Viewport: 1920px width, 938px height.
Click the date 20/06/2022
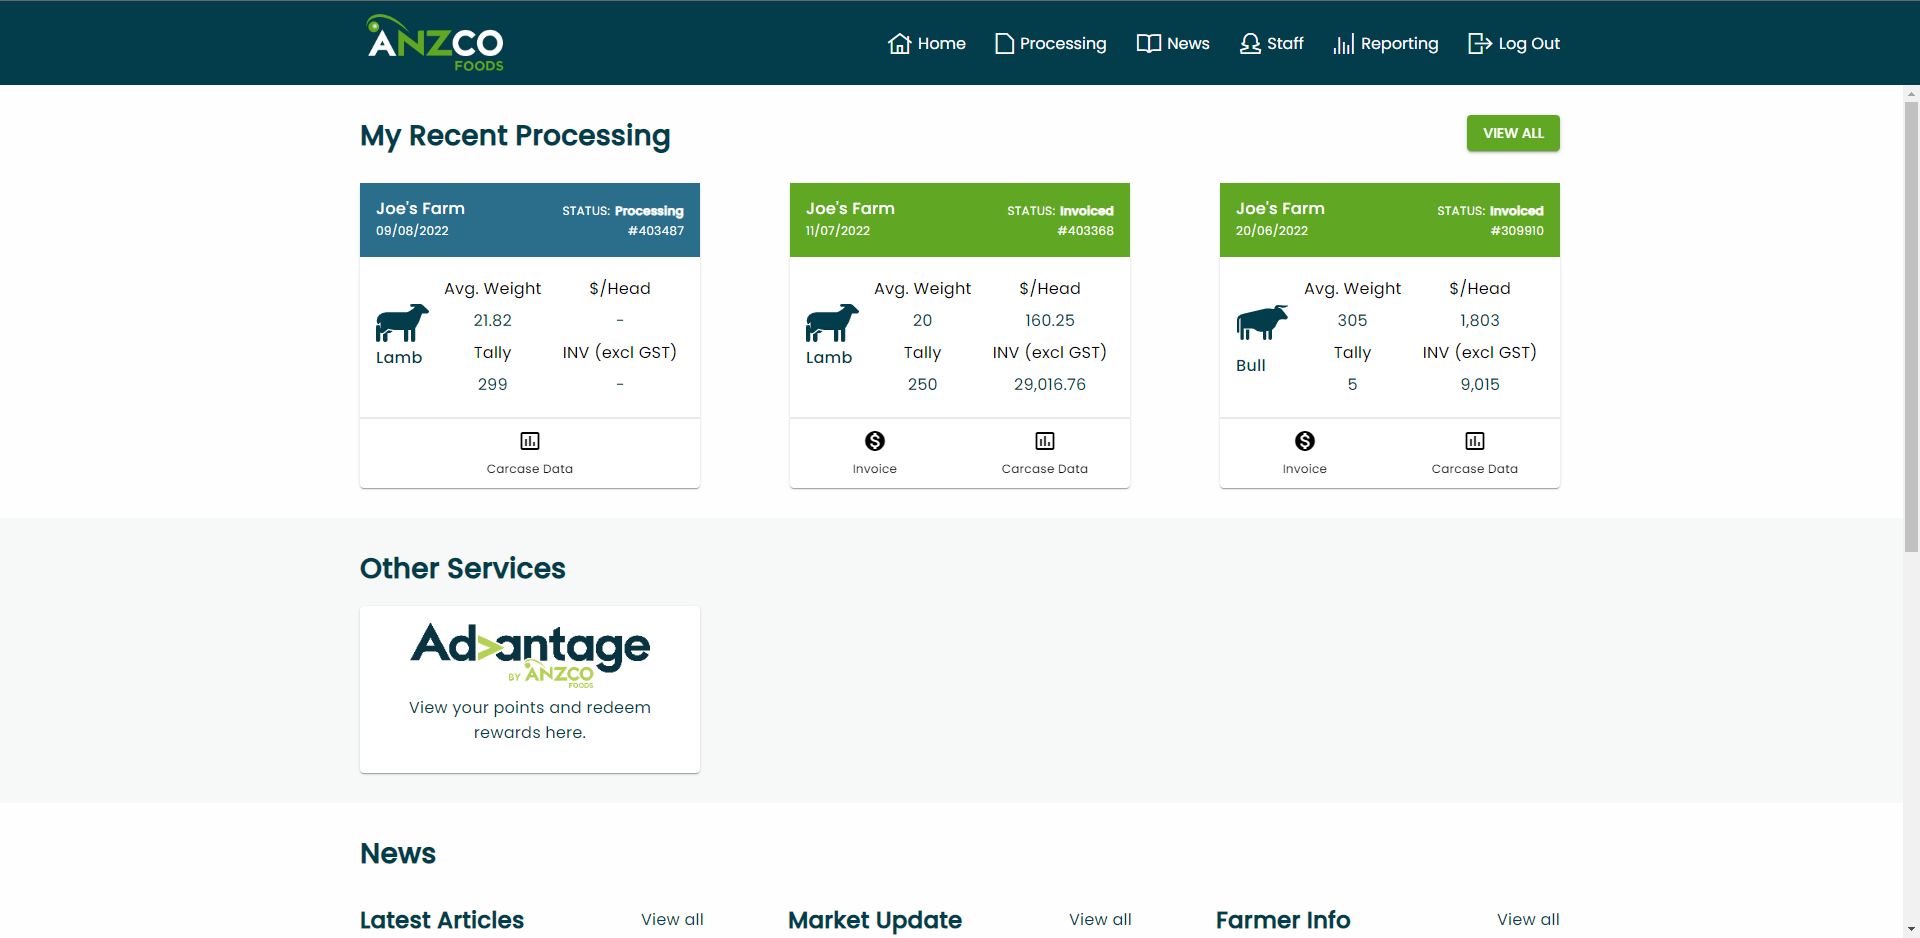pos(1272,230)
